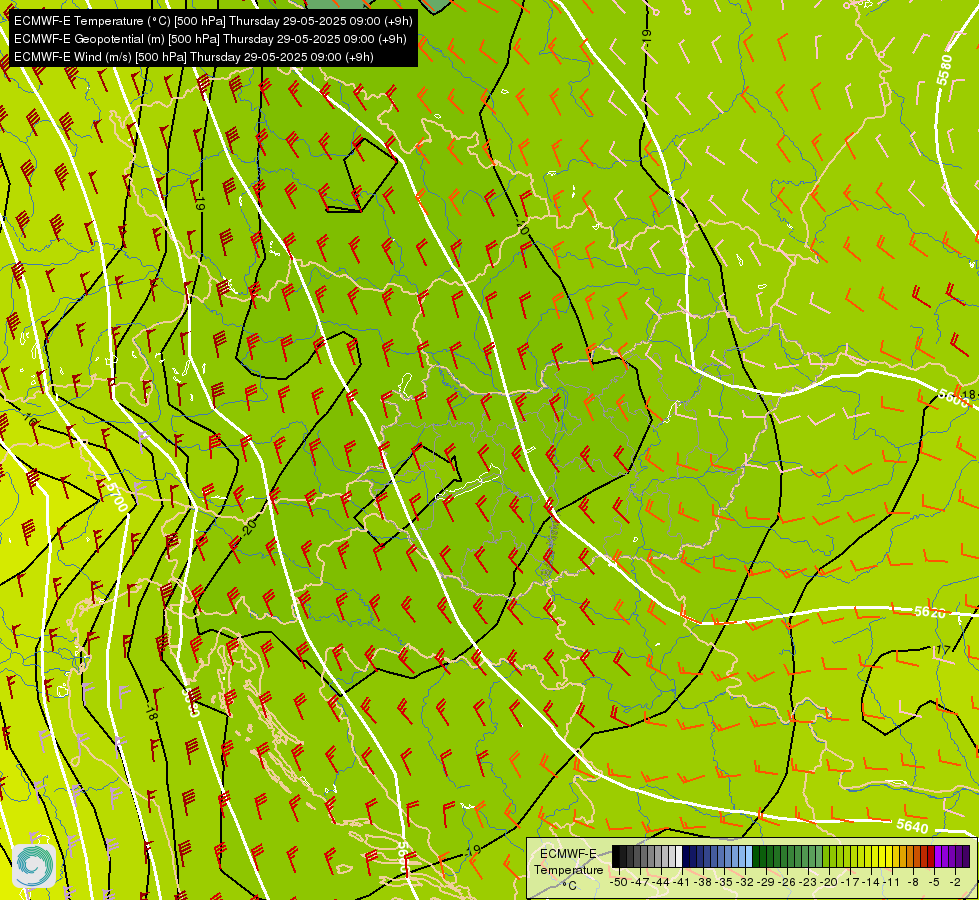Click the black swatch at the legend start
This screenshot has height=900, width=979.
point(616,856)
